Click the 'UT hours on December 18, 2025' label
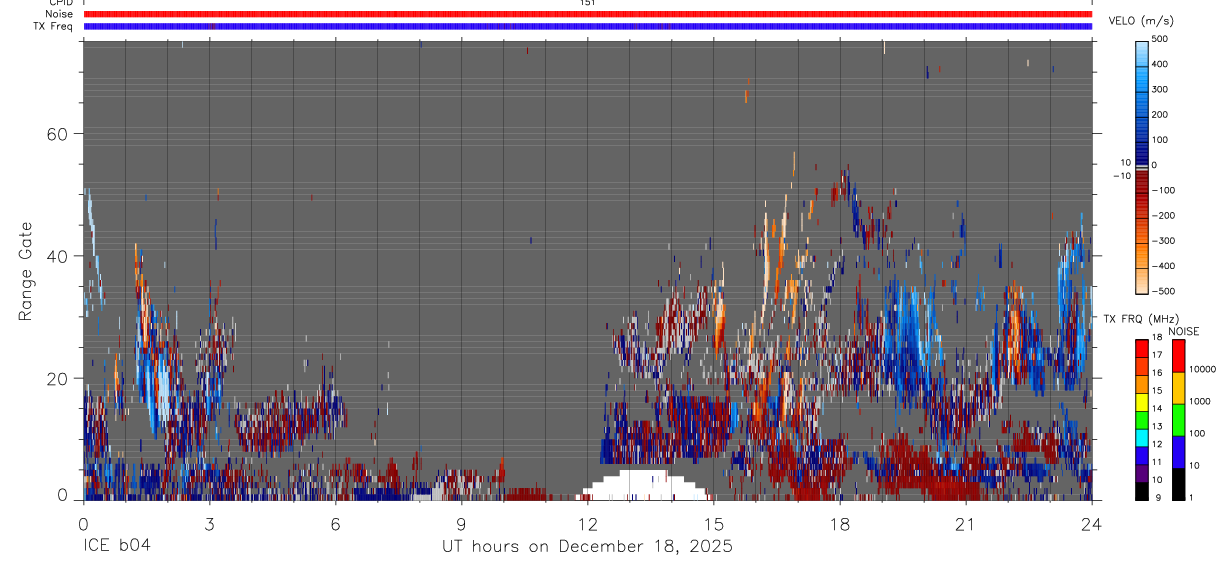The image size is (1228, 567). click(587, 547)
